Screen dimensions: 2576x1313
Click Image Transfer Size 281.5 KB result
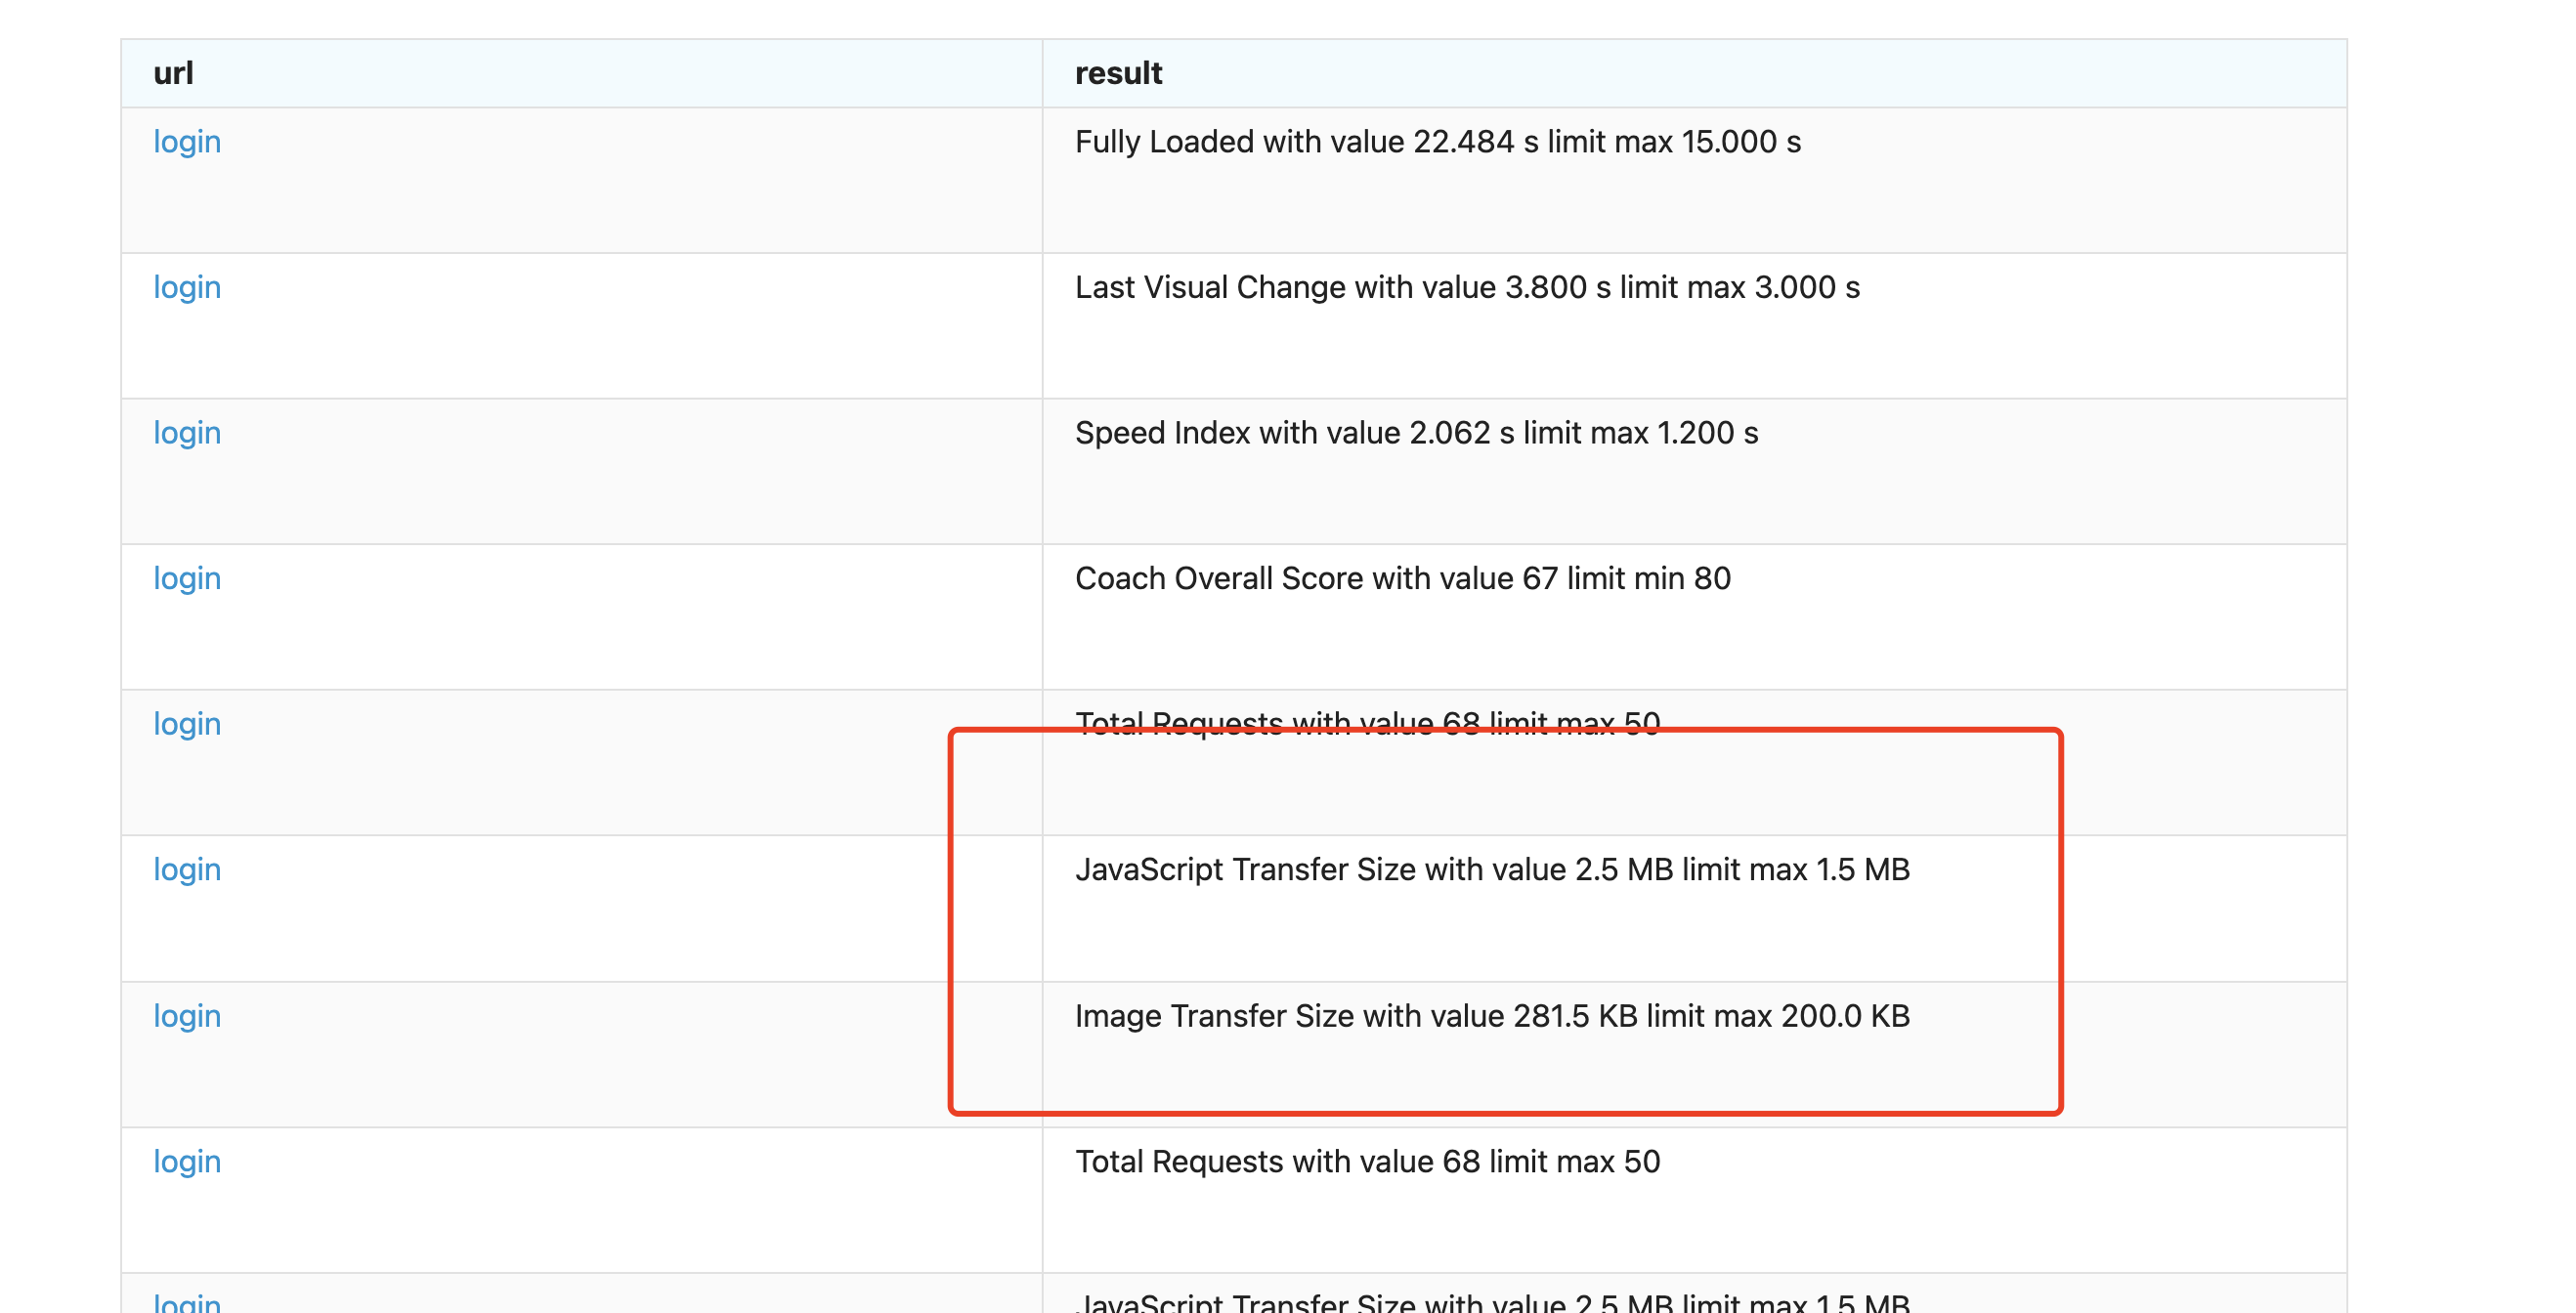(1492, 1016)
